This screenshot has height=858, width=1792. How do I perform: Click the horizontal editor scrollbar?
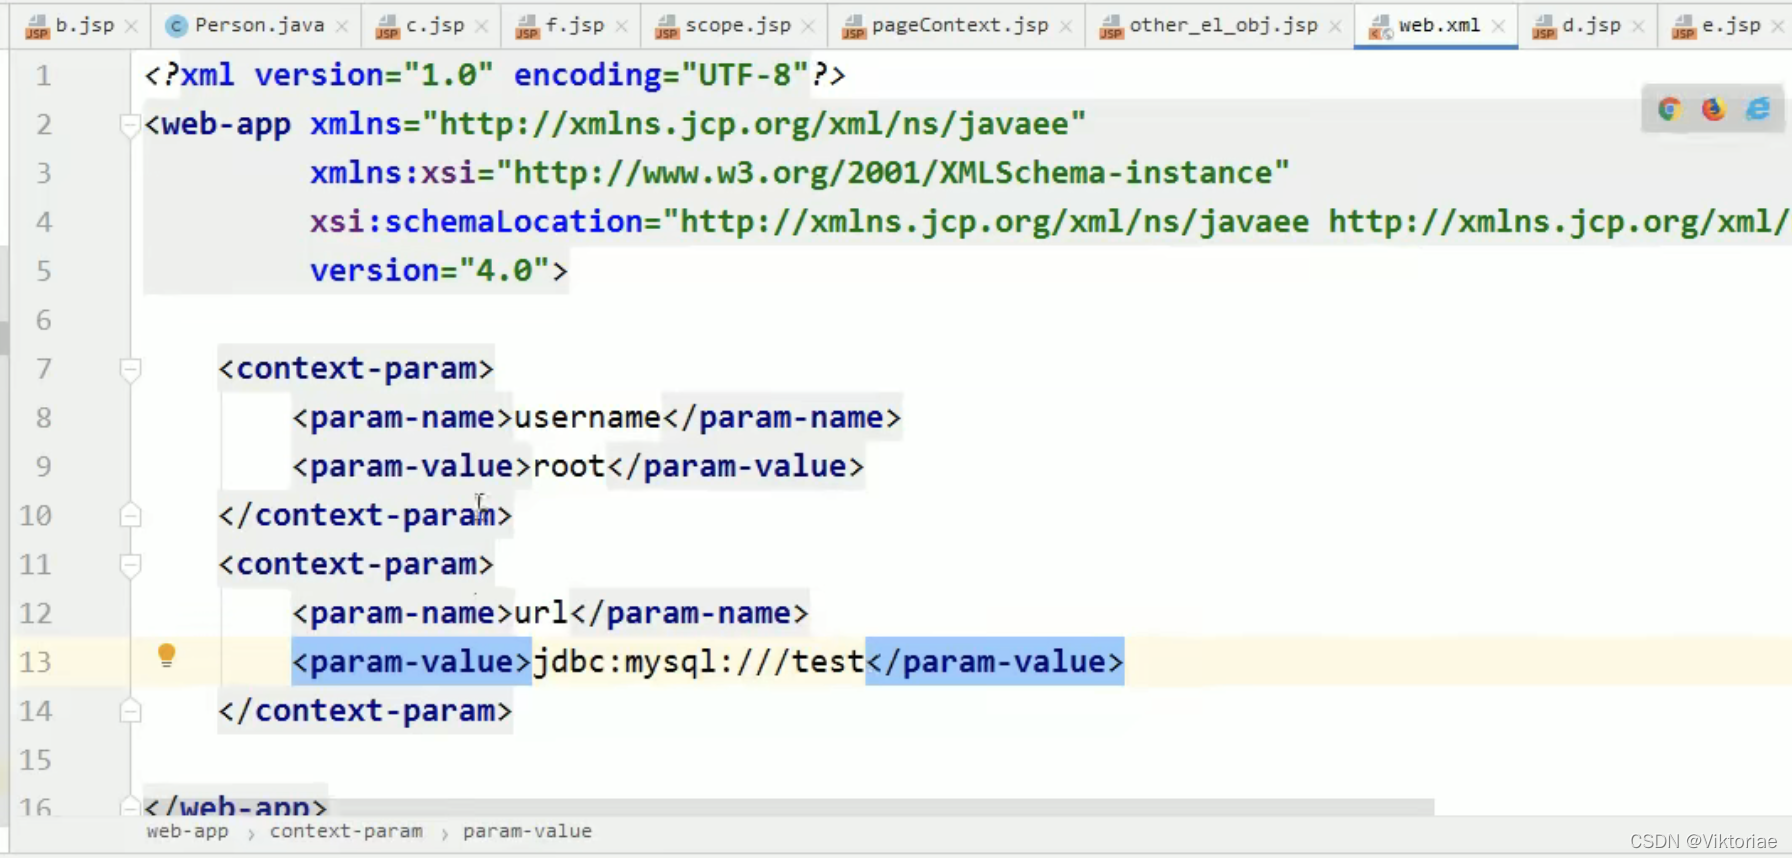[x=788, y=806]
